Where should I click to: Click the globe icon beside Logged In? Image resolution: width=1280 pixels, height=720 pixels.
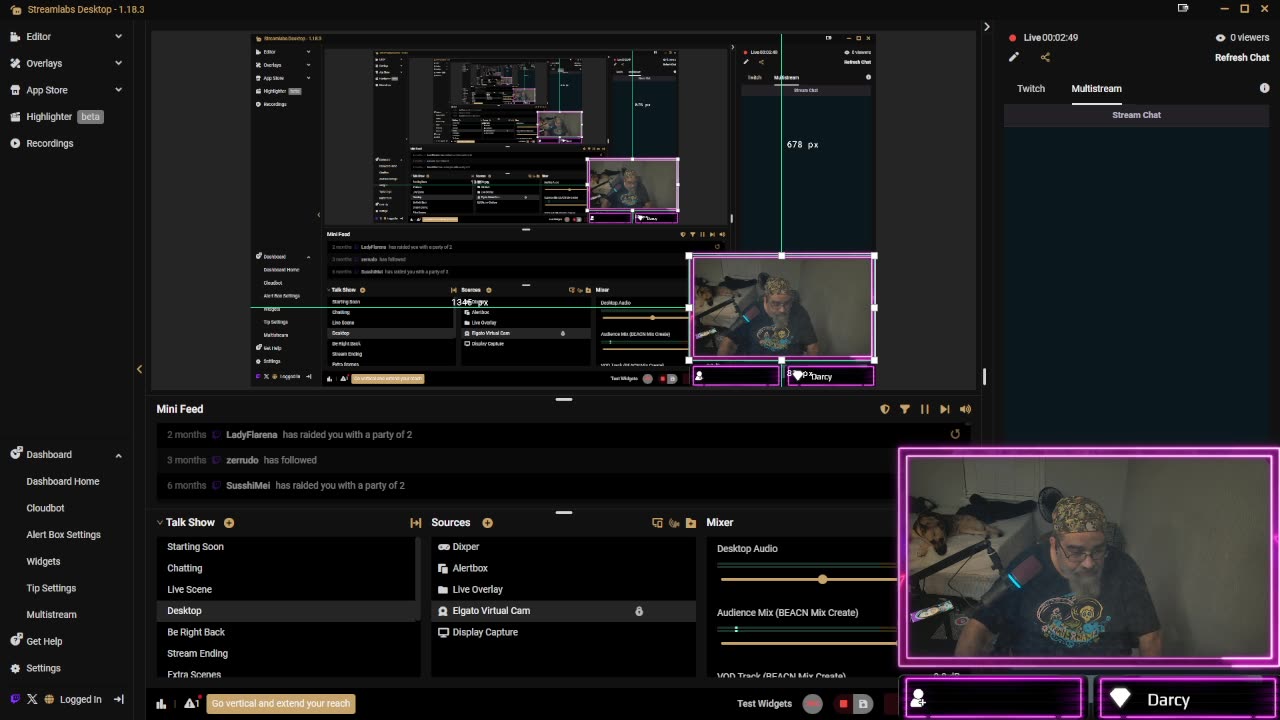[49, 700]
